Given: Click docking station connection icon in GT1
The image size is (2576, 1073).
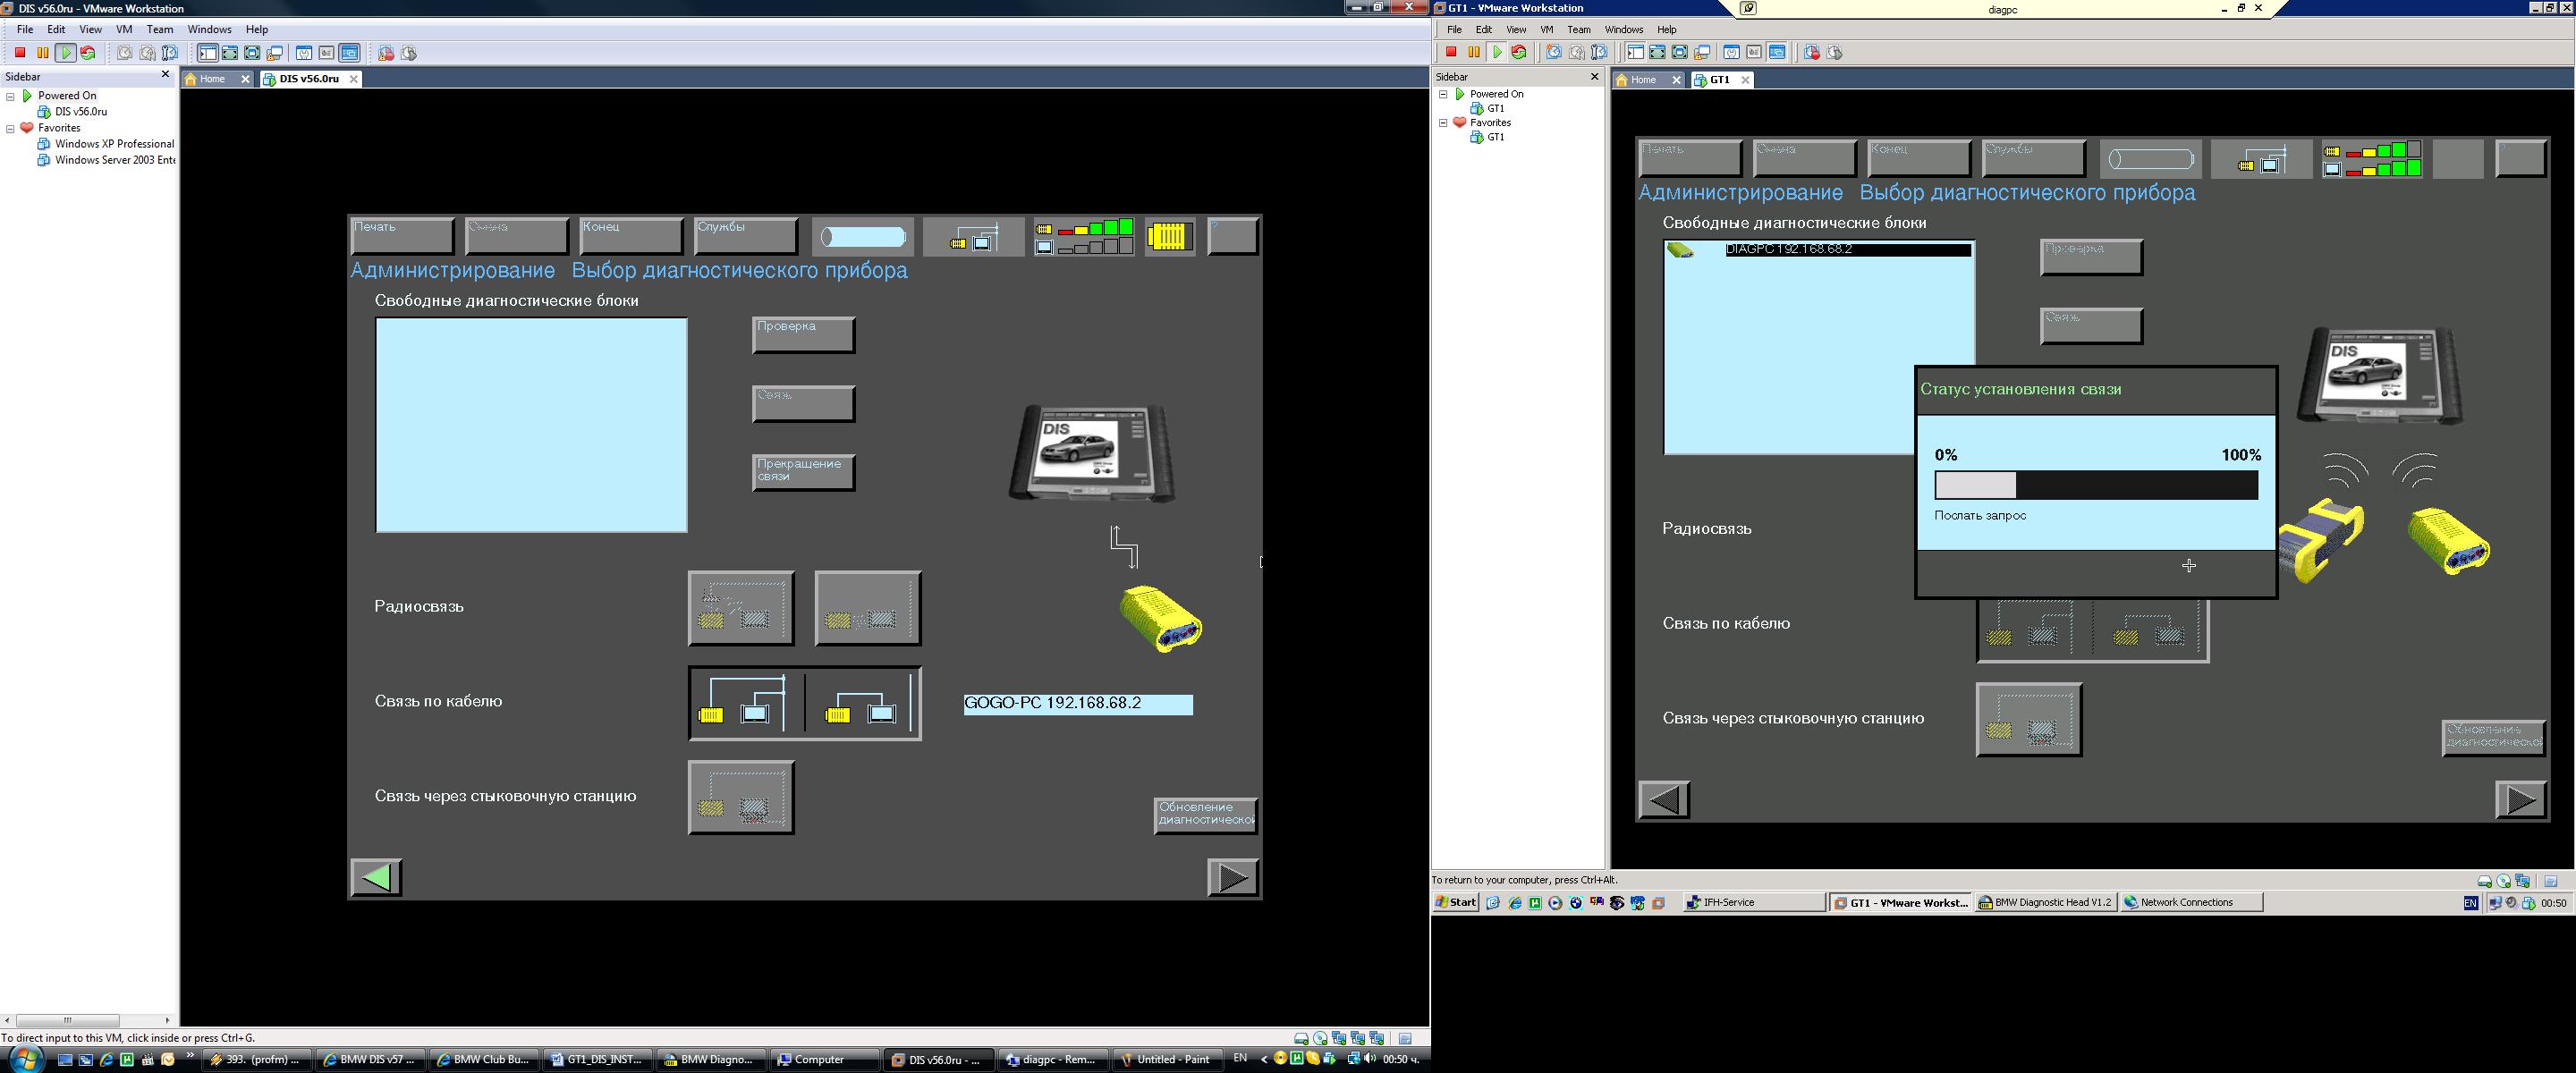Looking at the screenshot, I should [x=2029, y=720].
